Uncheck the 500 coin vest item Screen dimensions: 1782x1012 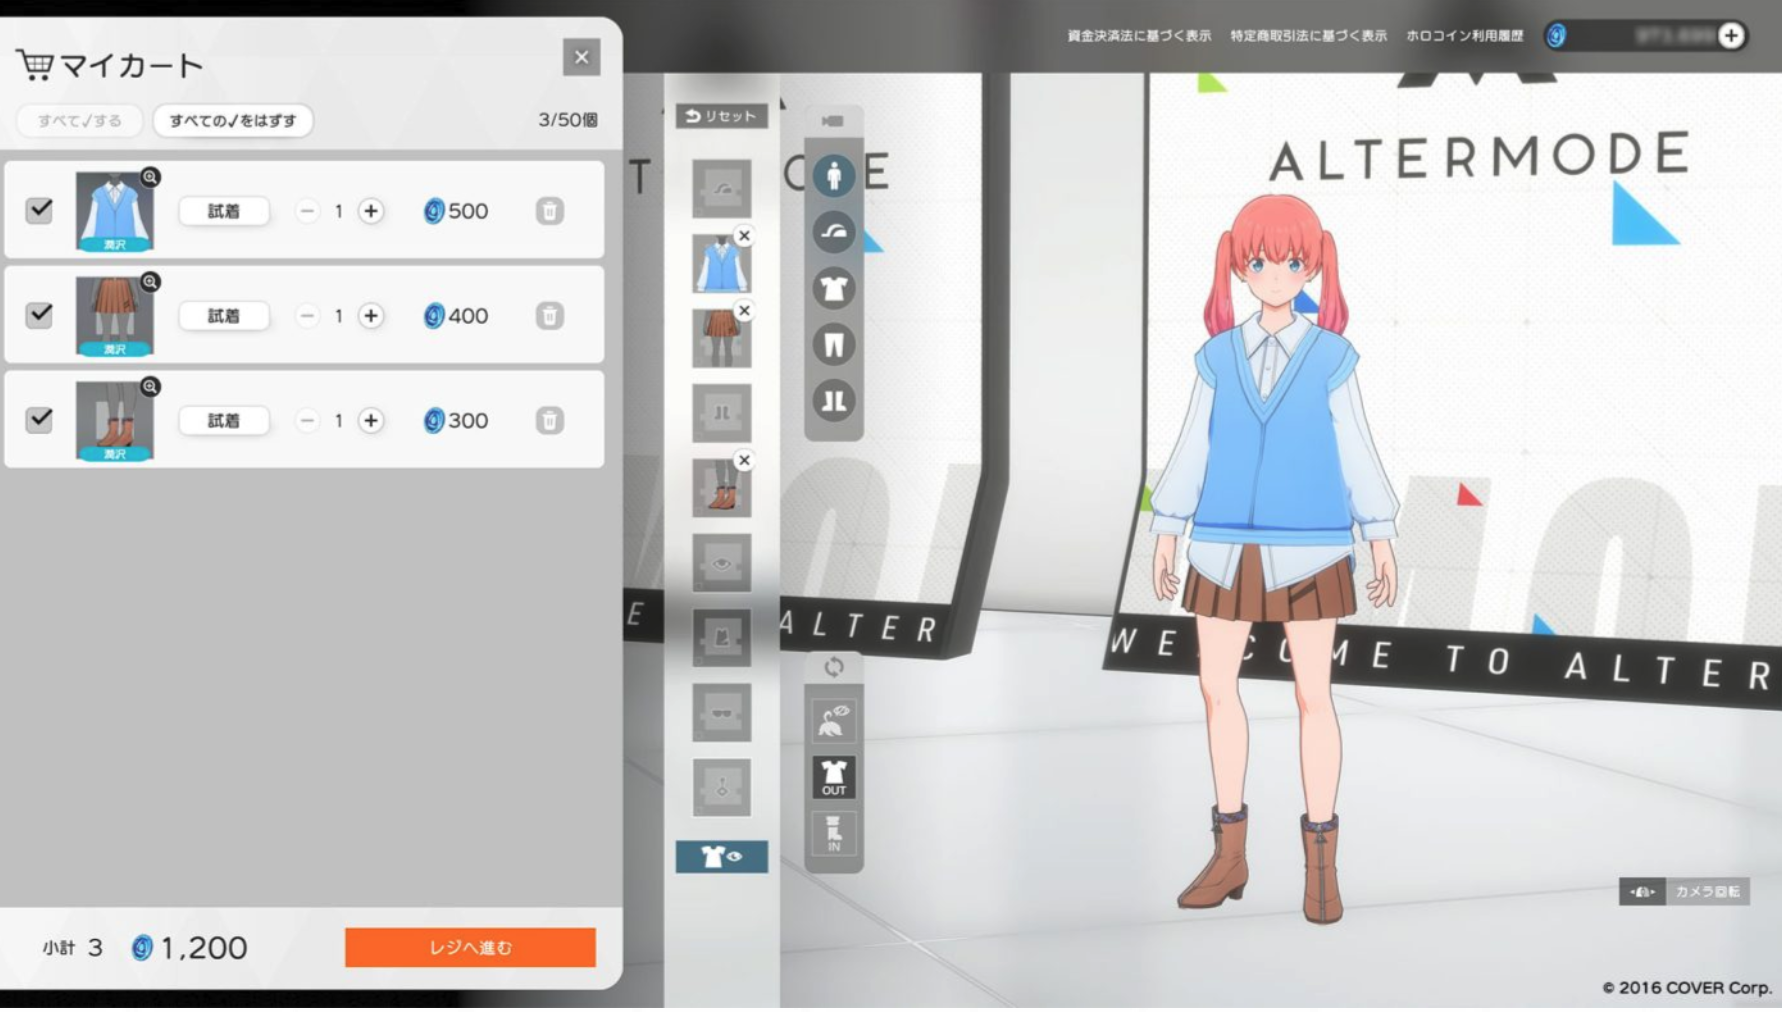[x=39, y=210]
